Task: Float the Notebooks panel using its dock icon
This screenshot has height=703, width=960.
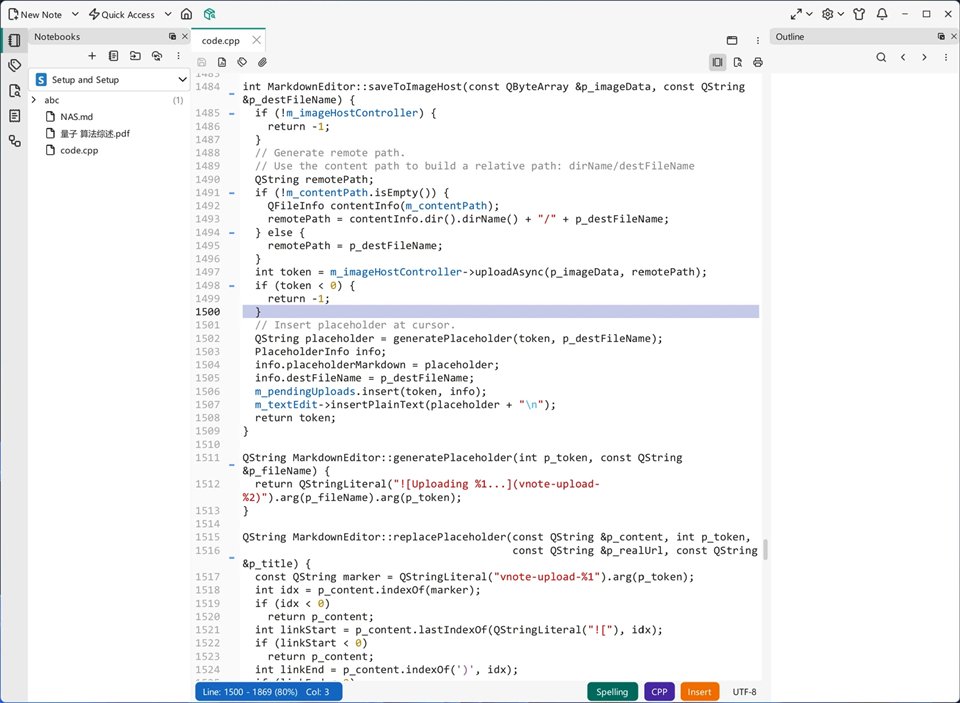Action: click(173, 37)
